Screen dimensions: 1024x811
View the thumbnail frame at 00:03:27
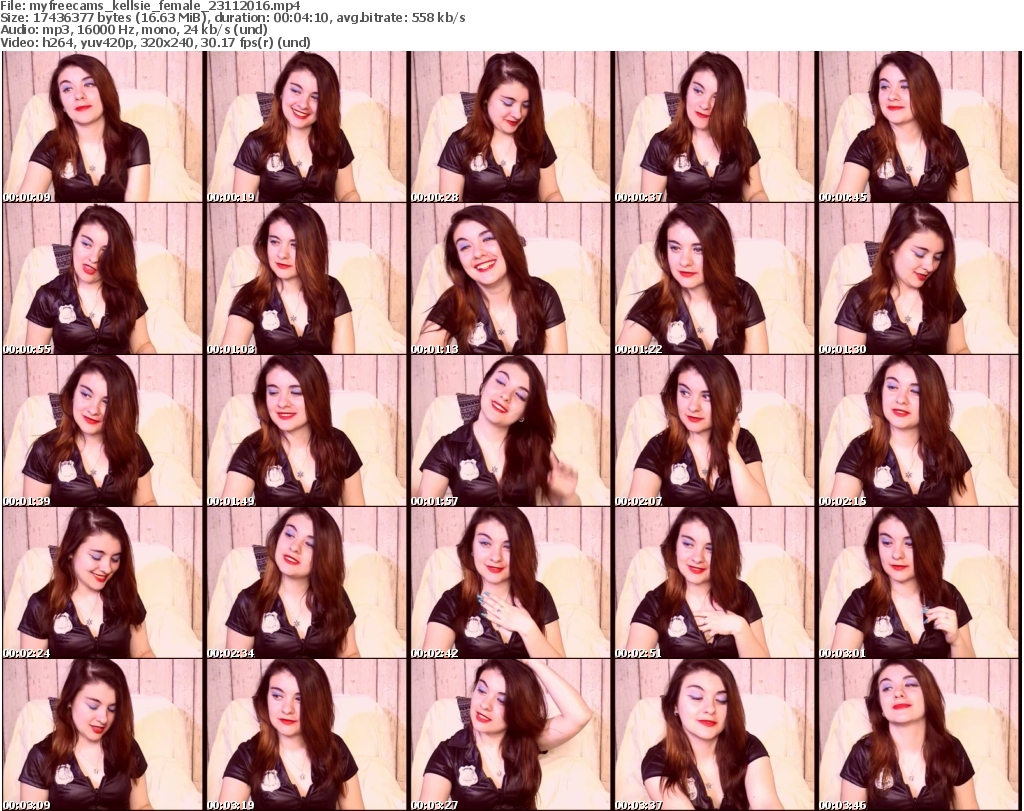[511, 735]
